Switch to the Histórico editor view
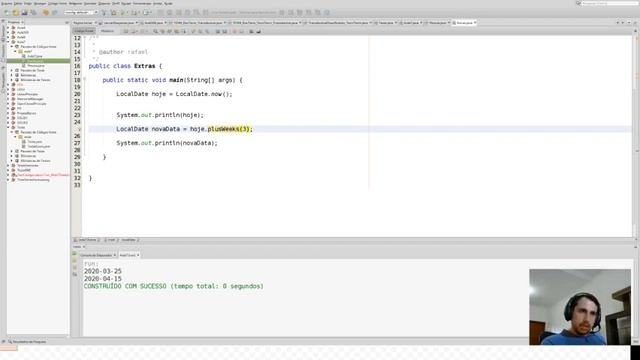 pyautogui.click(x=107, y=31)
